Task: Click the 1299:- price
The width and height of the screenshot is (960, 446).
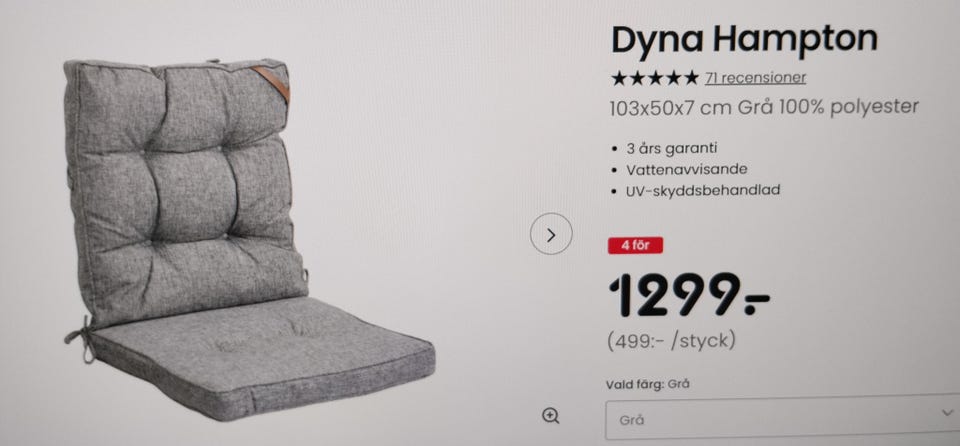Action: coord(689,296)
